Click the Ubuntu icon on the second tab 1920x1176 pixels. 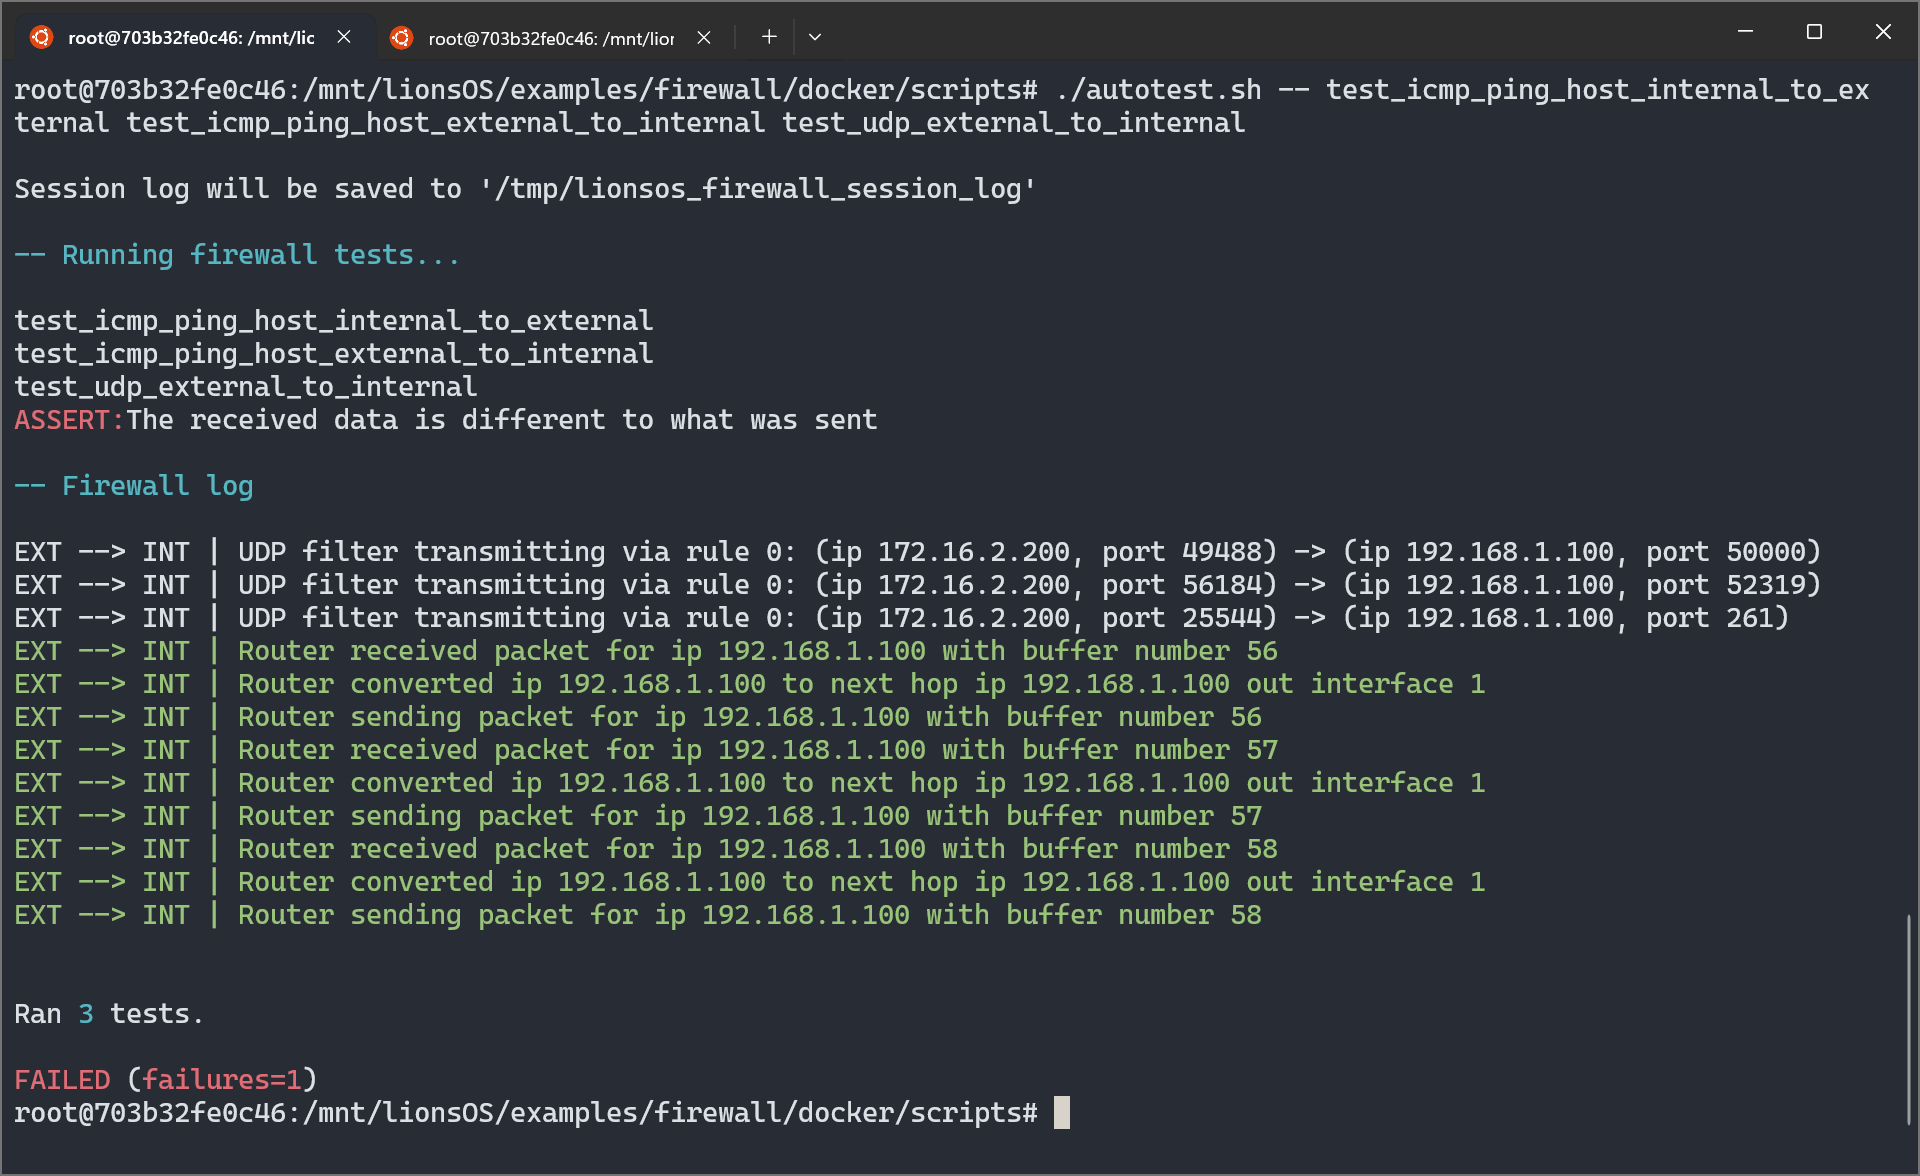402,37
